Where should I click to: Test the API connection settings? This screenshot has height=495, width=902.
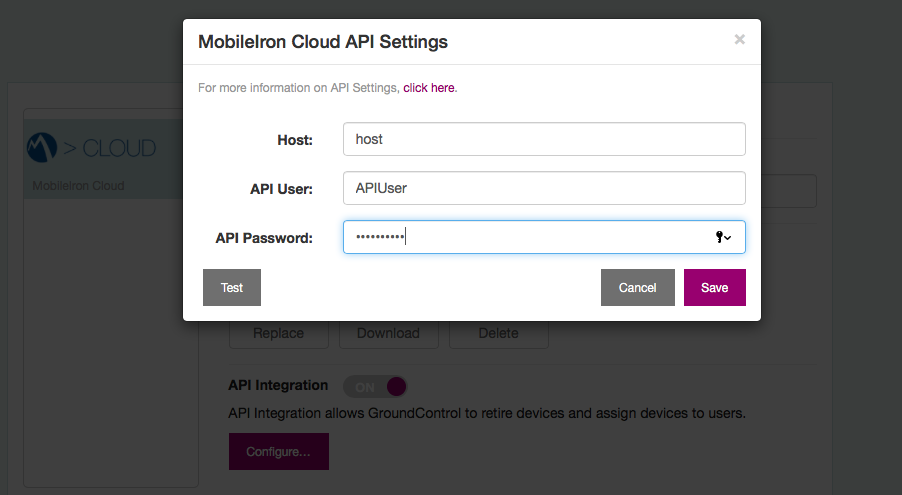[232, 287]
